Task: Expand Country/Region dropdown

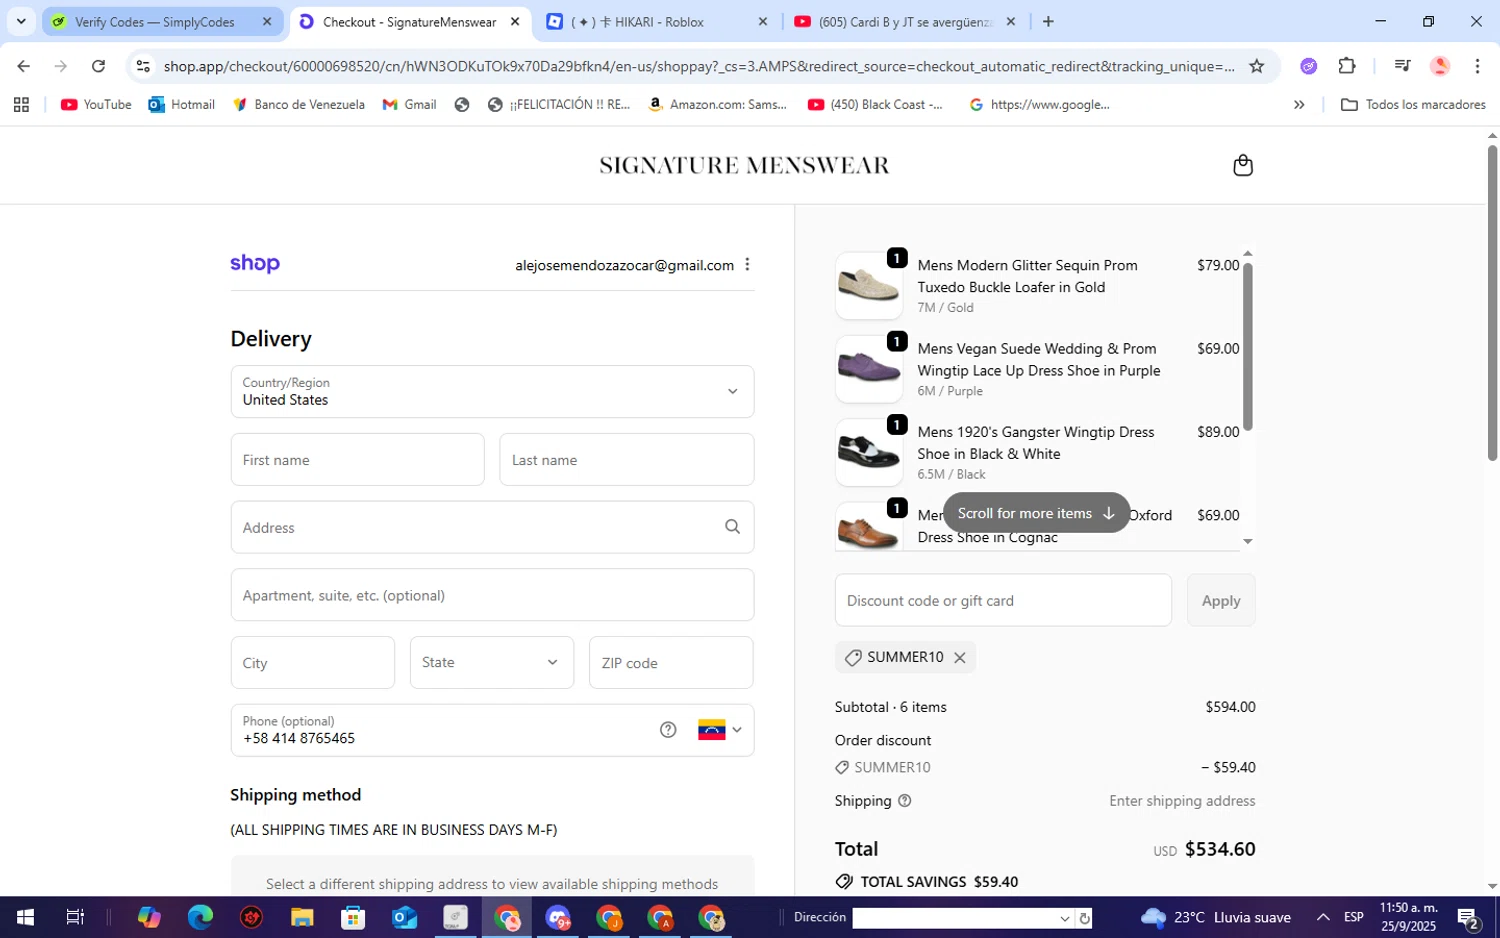Action: click(x=492, y=391)
